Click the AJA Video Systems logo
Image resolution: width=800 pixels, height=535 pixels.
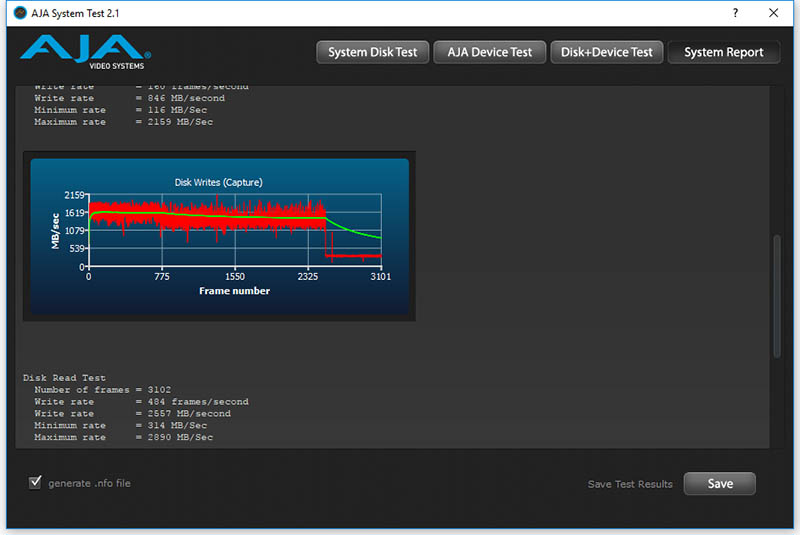[85, 53]
